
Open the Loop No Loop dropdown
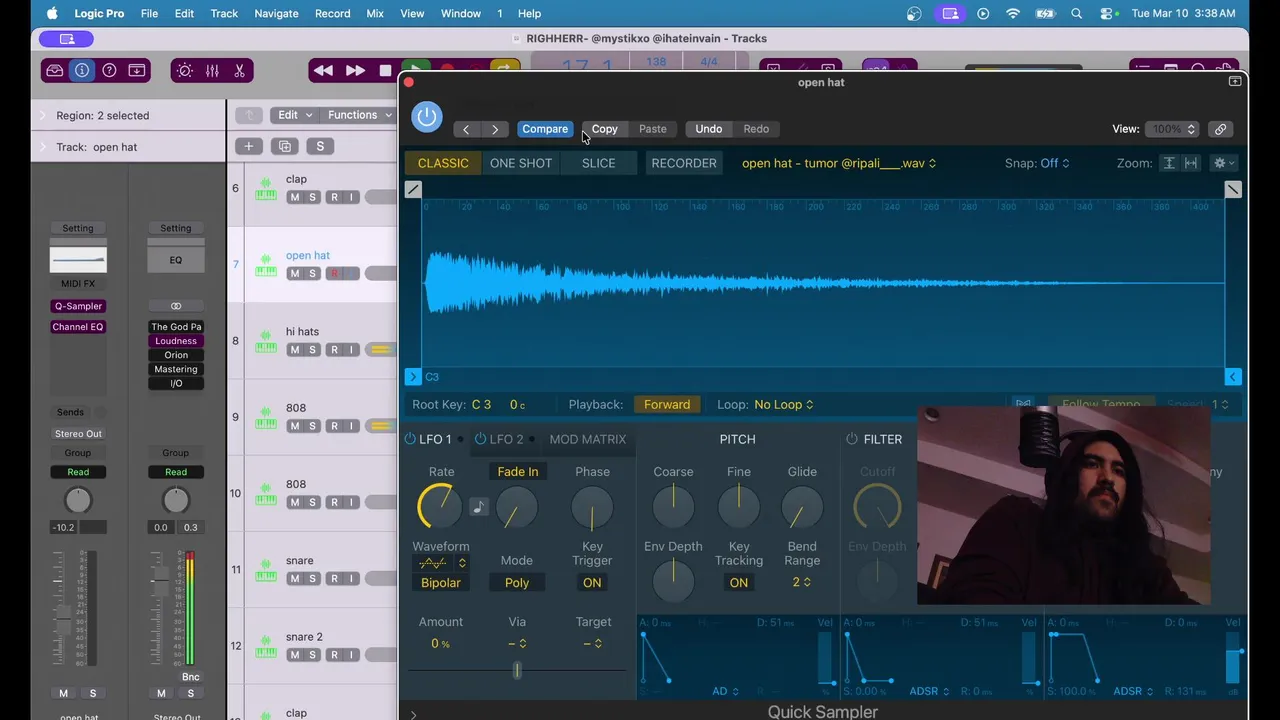[x=784, y=404]
